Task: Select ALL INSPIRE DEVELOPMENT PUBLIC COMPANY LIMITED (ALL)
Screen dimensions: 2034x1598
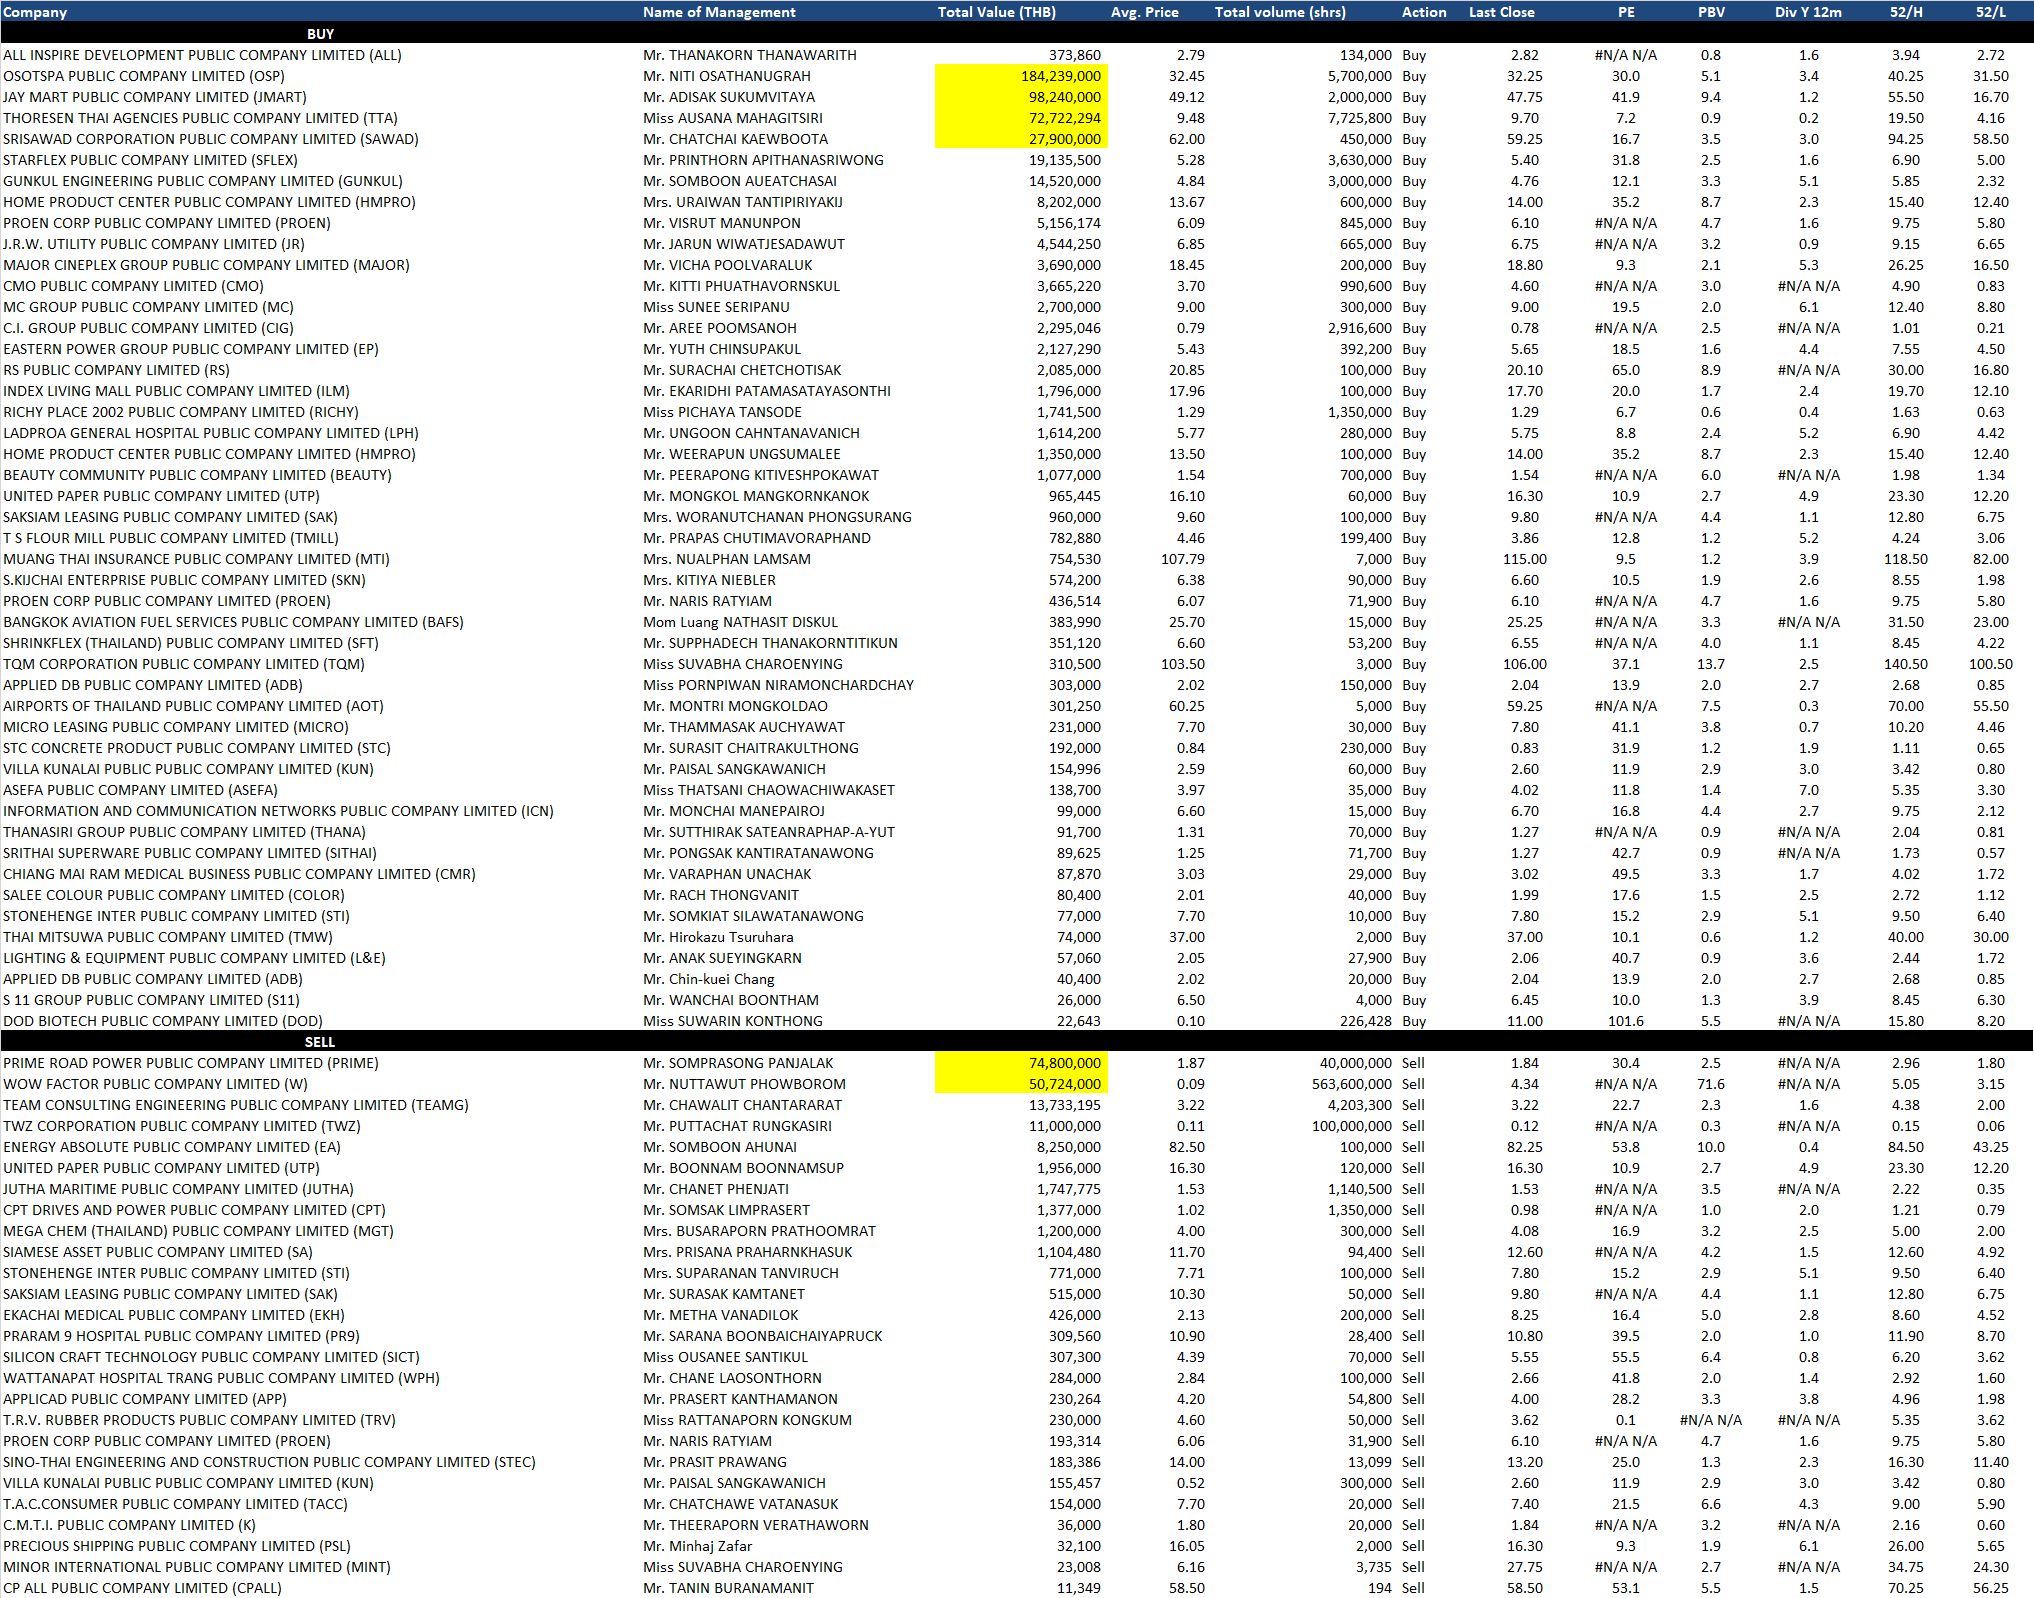Action: pos(202,55)
